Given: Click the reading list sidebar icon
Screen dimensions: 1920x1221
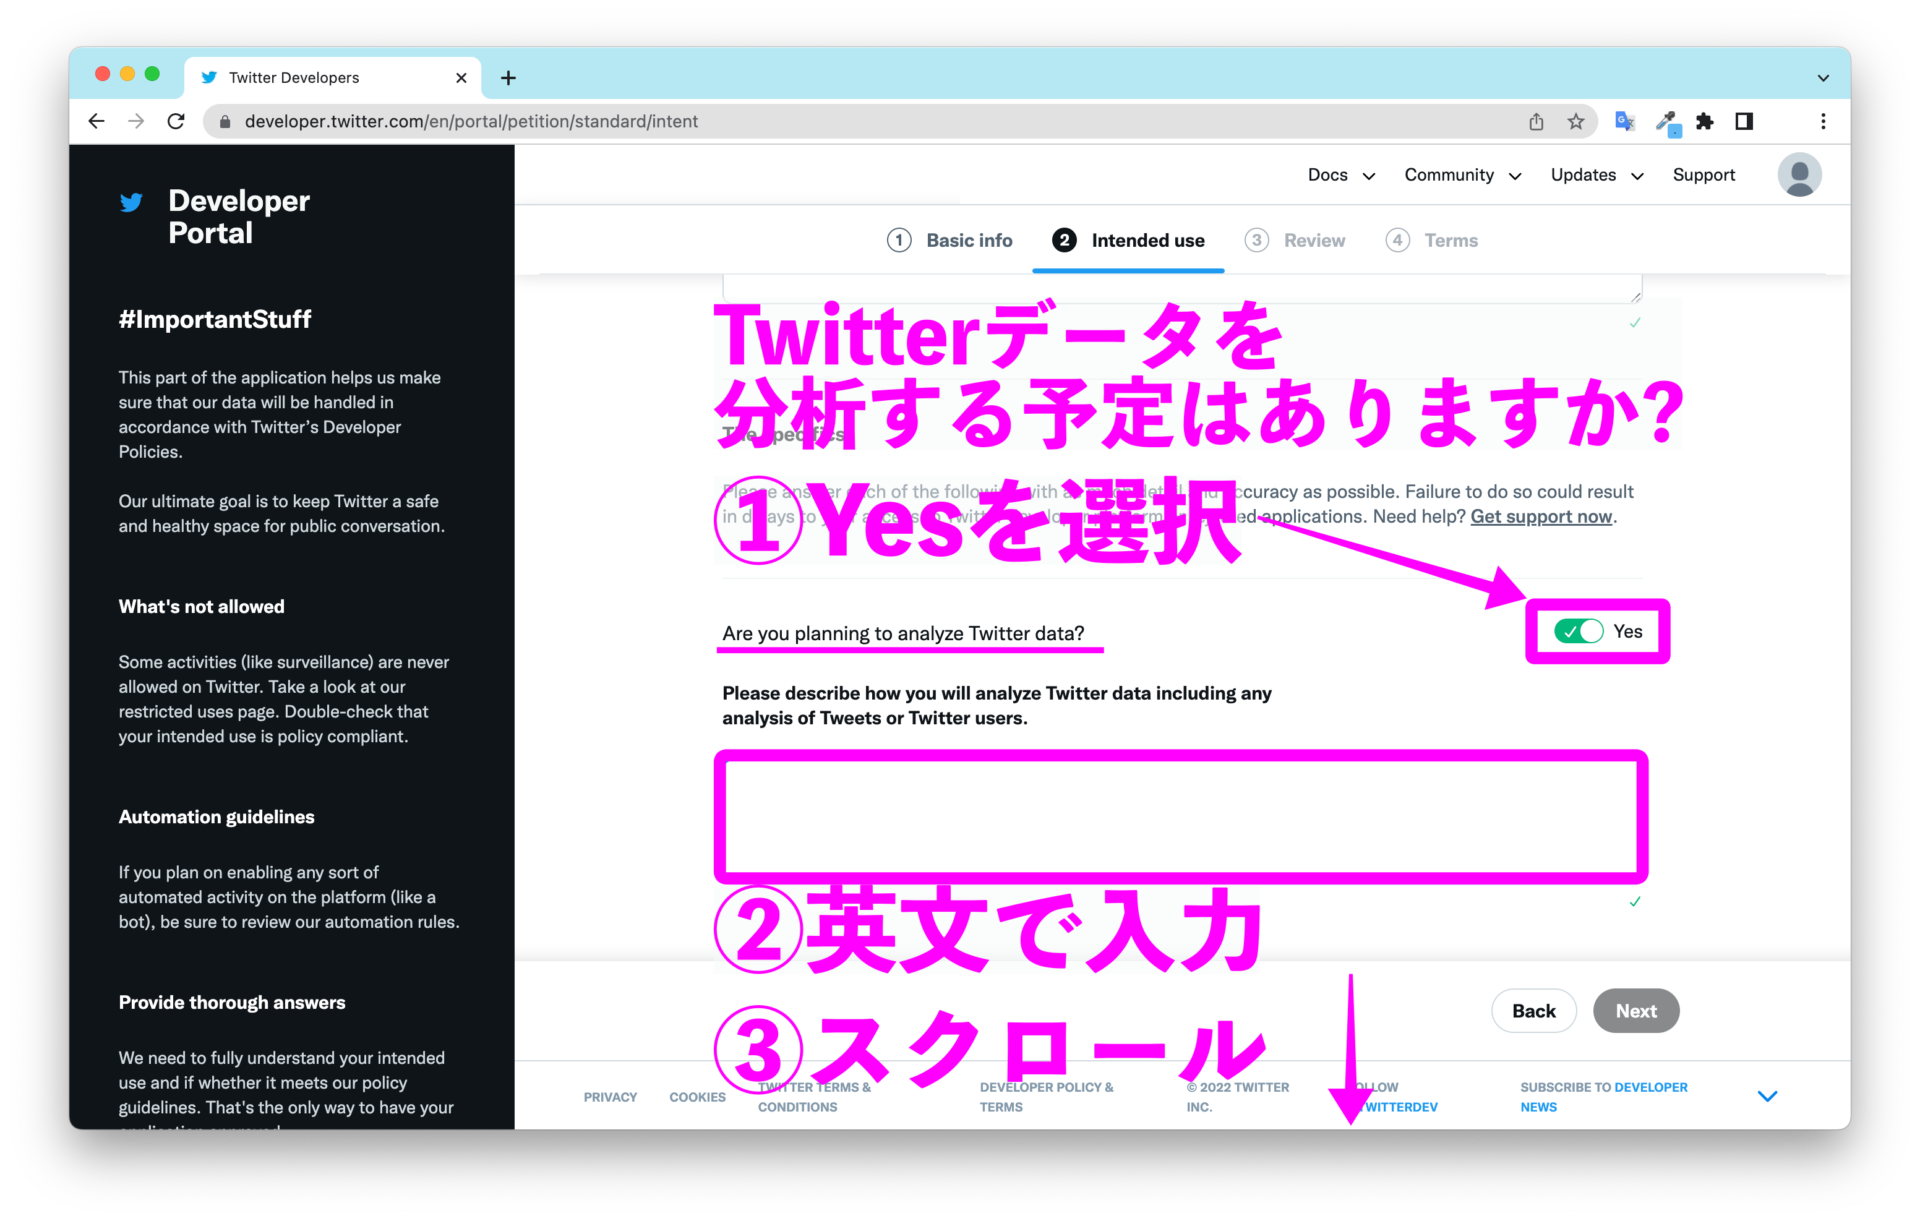Looking at the screenshot, I should tap(1744, 121).
